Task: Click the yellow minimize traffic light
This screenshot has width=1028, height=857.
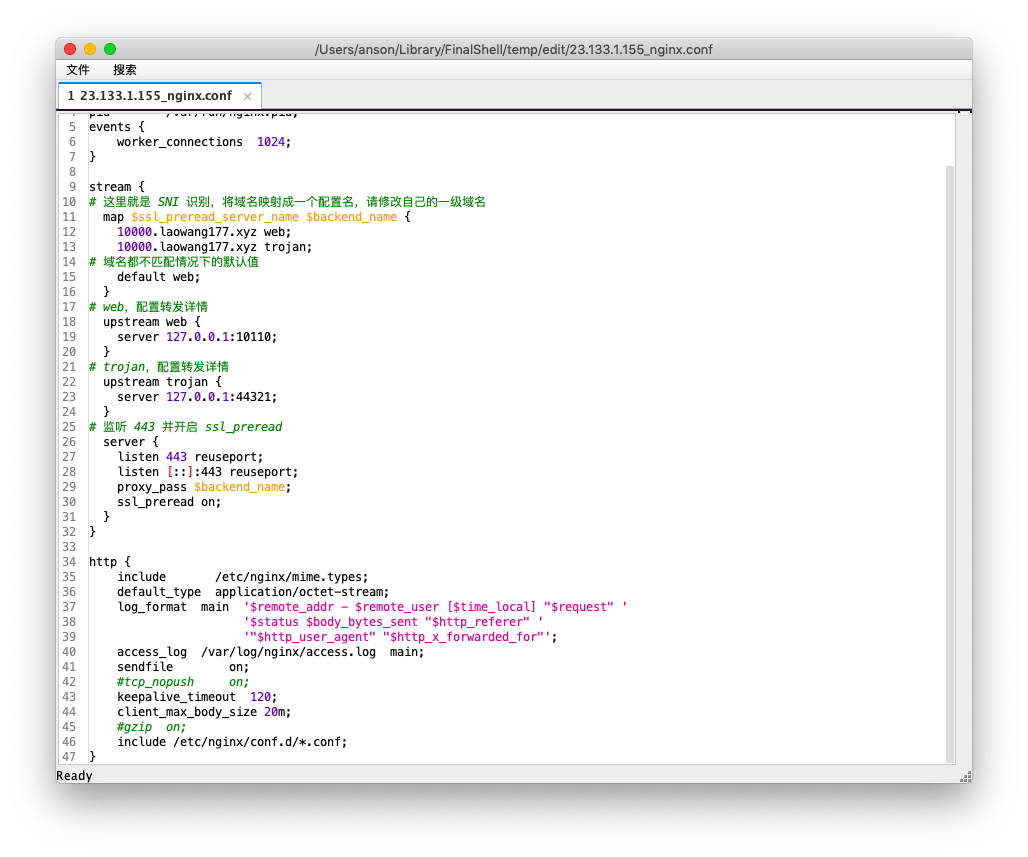Action: point(89,47)
